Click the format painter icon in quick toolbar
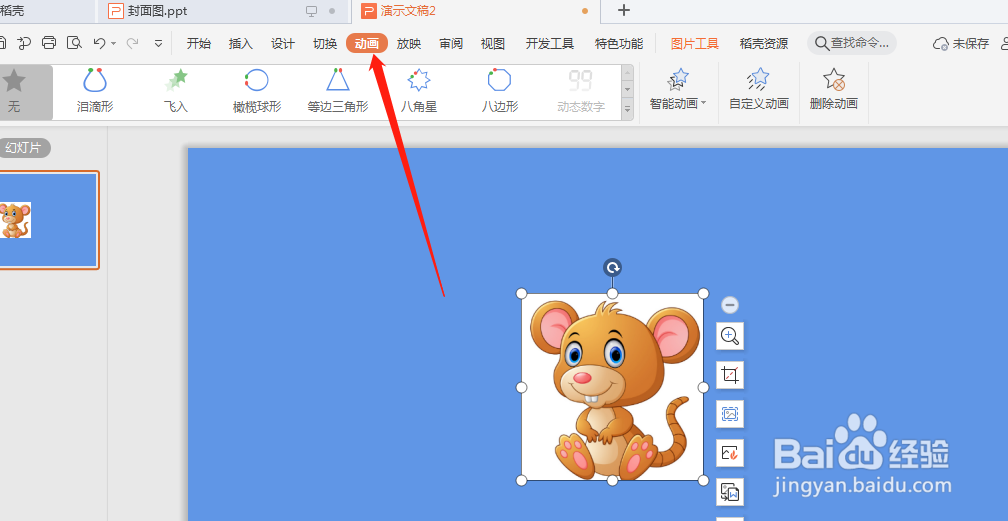 [24, 43]
